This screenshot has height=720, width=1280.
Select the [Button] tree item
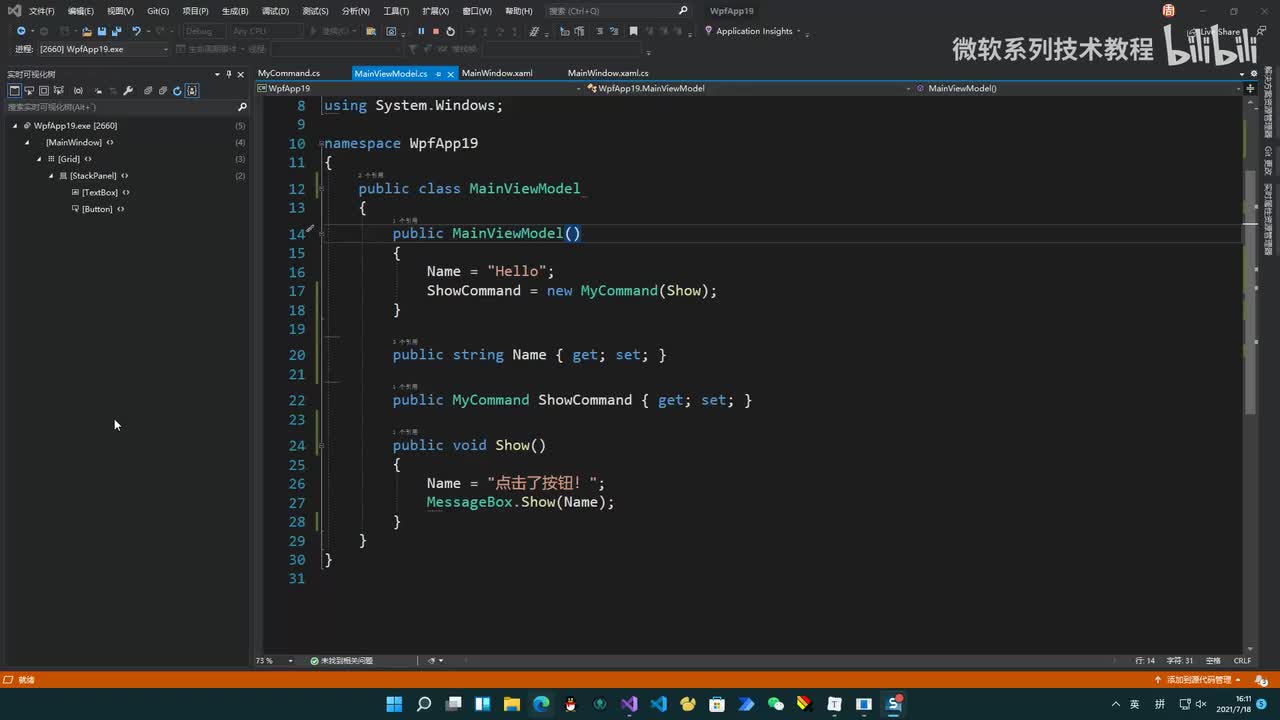coord(97,209)
